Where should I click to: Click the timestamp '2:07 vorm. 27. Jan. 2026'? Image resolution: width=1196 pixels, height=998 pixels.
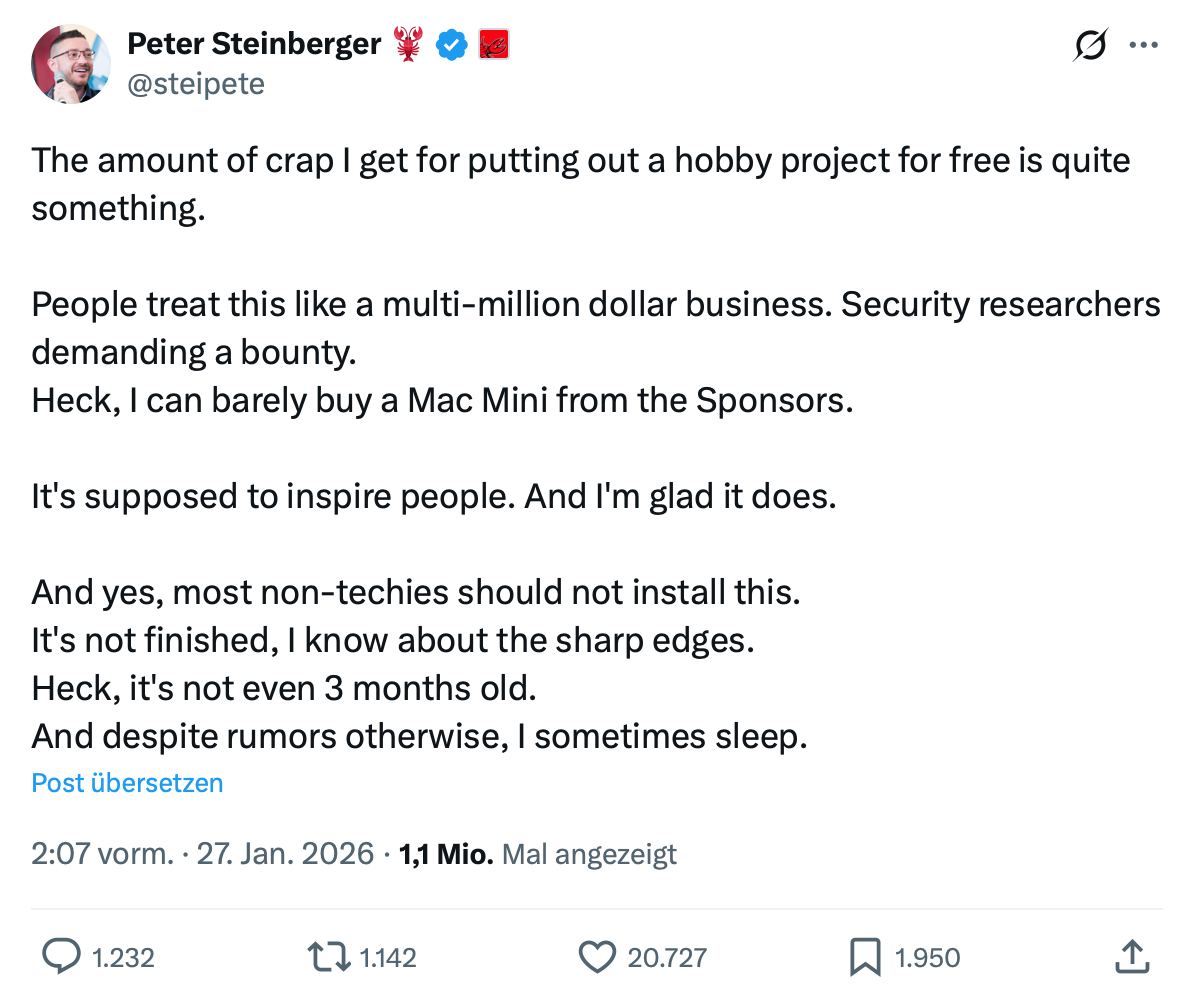(x=200, y=854)
